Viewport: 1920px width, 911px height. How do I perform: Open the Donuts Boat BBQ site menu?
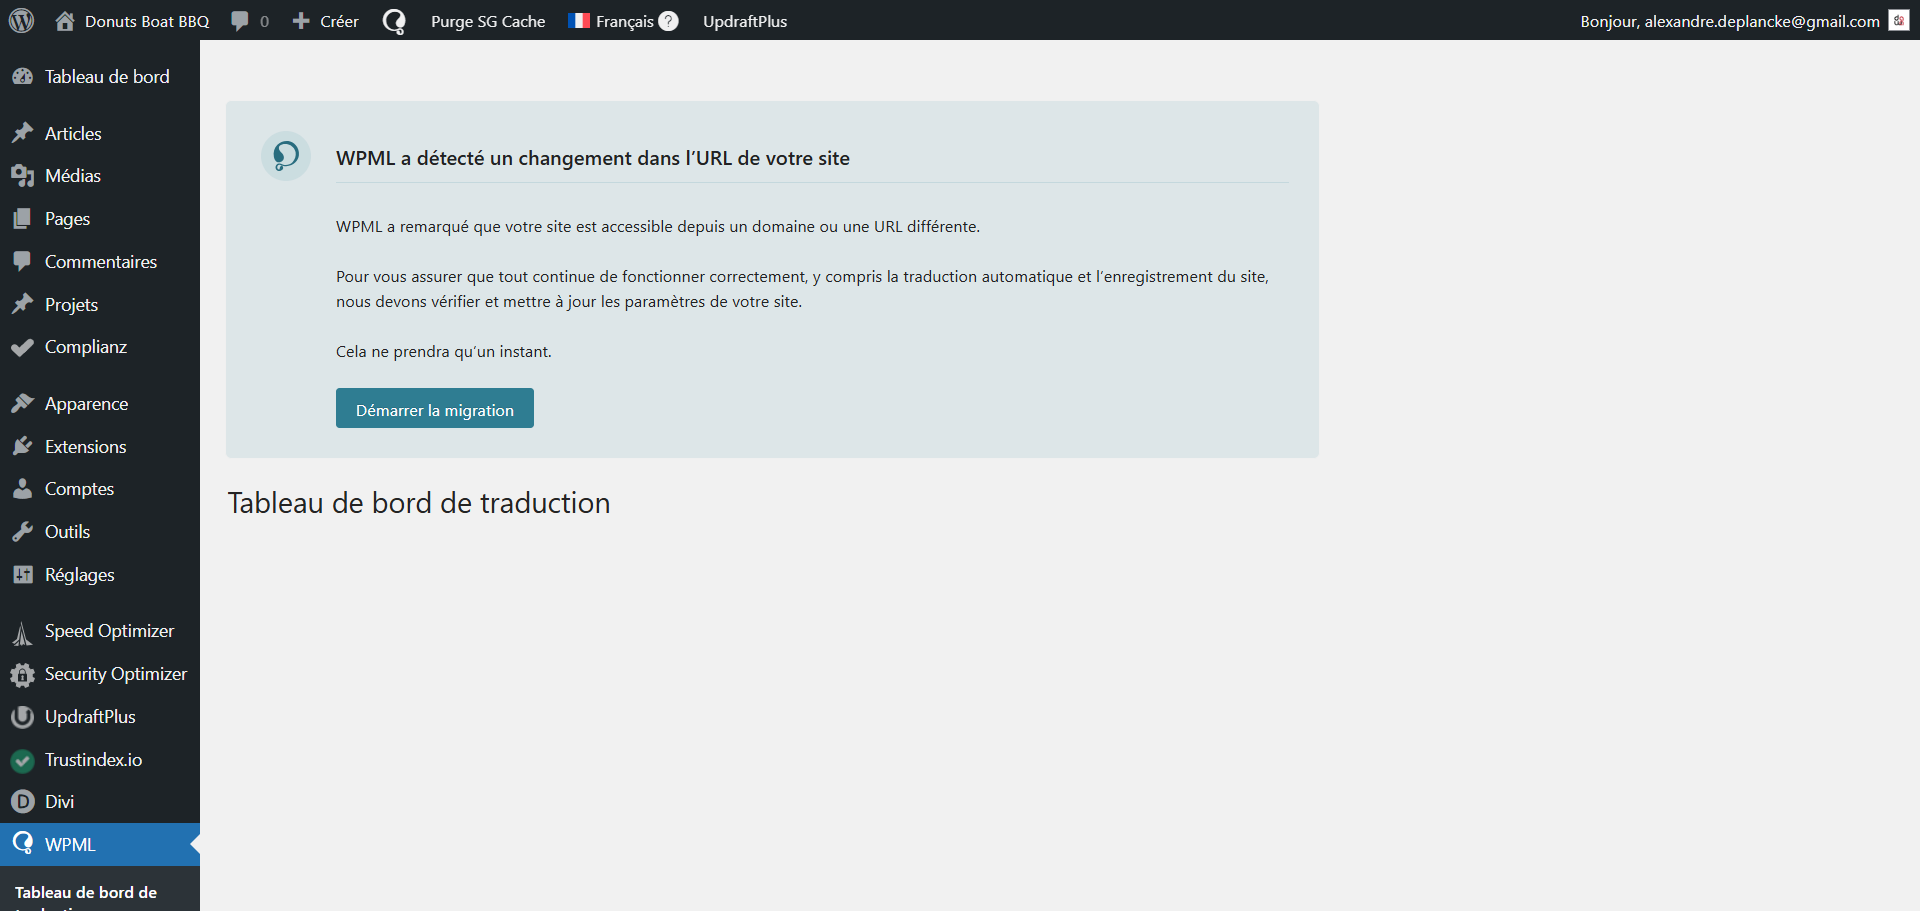(133, 21)
